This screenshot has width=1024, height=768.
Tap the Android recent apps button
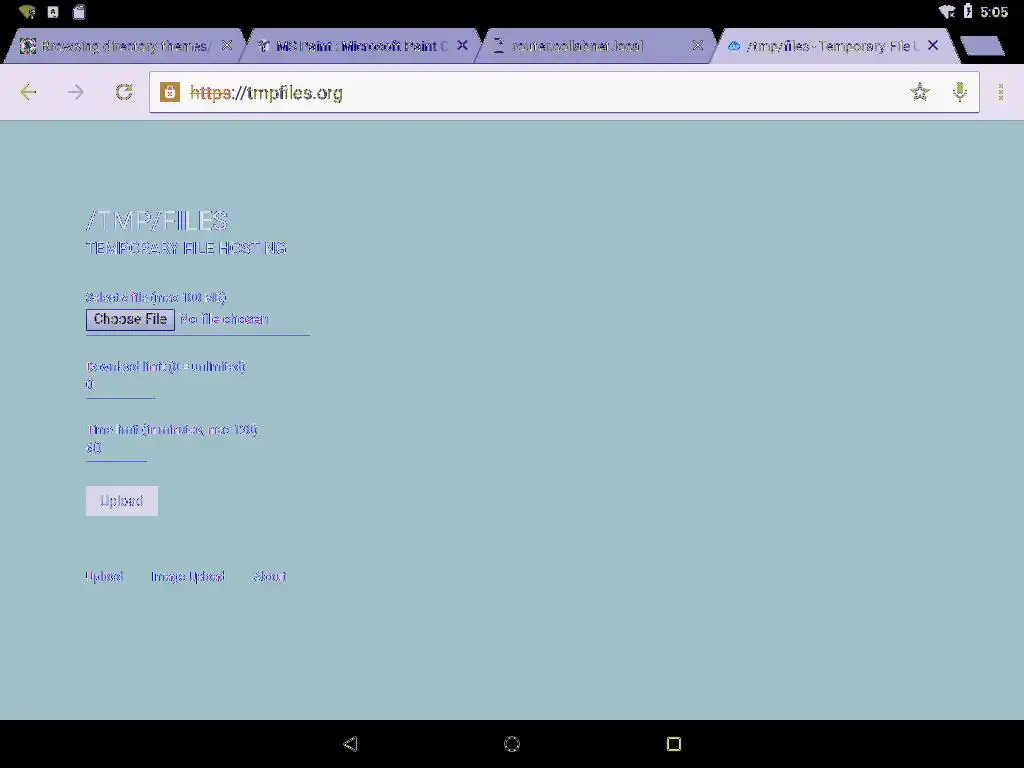click(x=674, y=744)
